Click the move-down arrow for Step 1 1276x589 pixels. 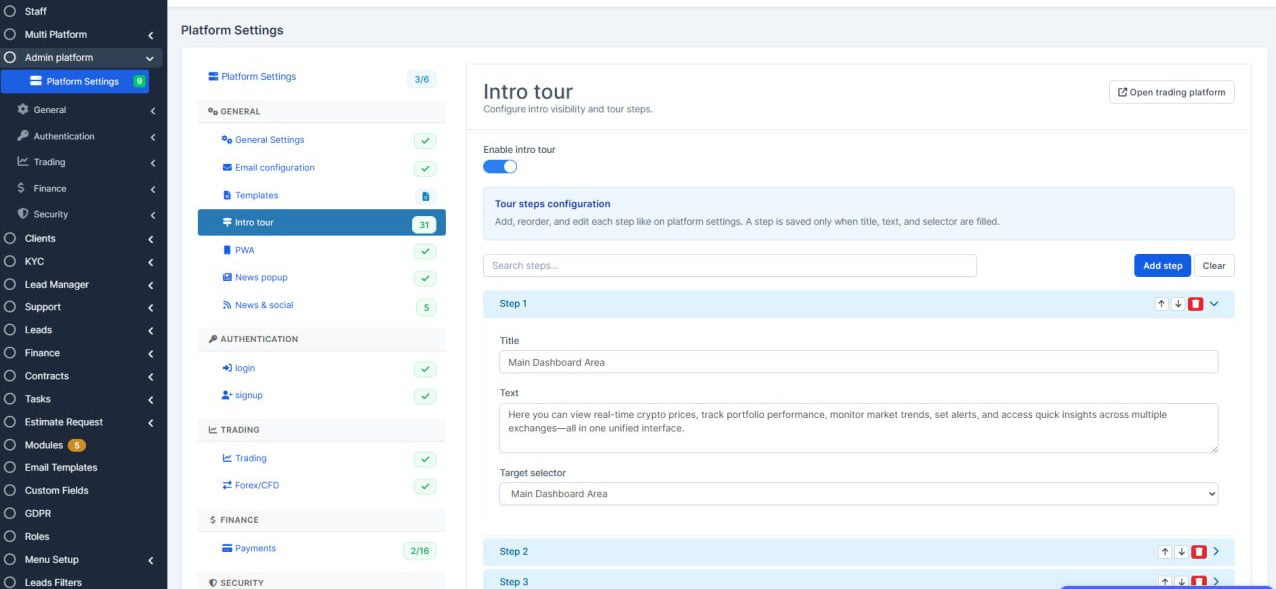click(x=1178, y=304)
